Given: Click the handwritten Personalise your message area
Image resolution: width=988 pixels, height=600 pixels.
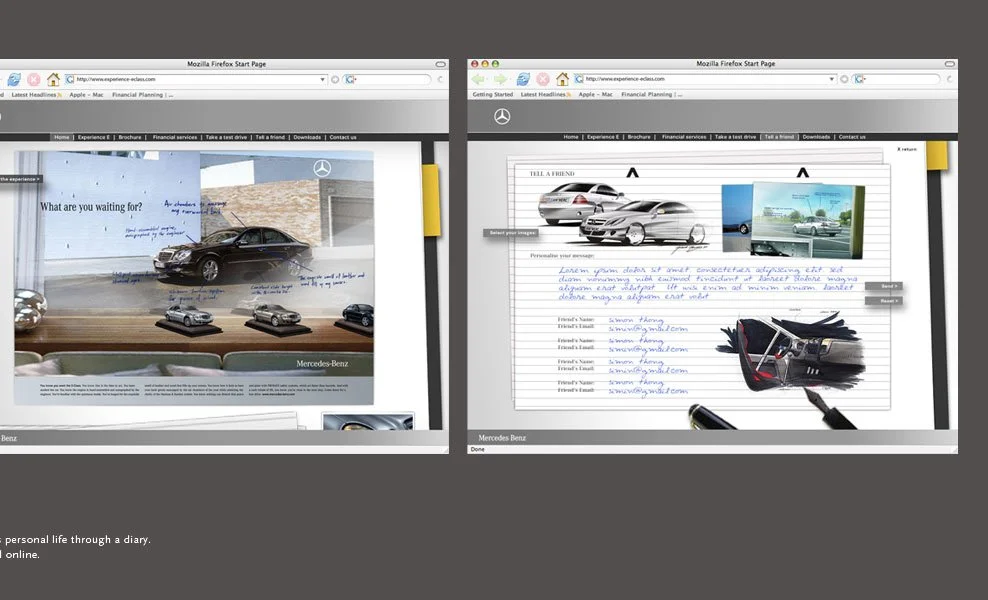Looking at the screenshot, I should coord(708,283).
